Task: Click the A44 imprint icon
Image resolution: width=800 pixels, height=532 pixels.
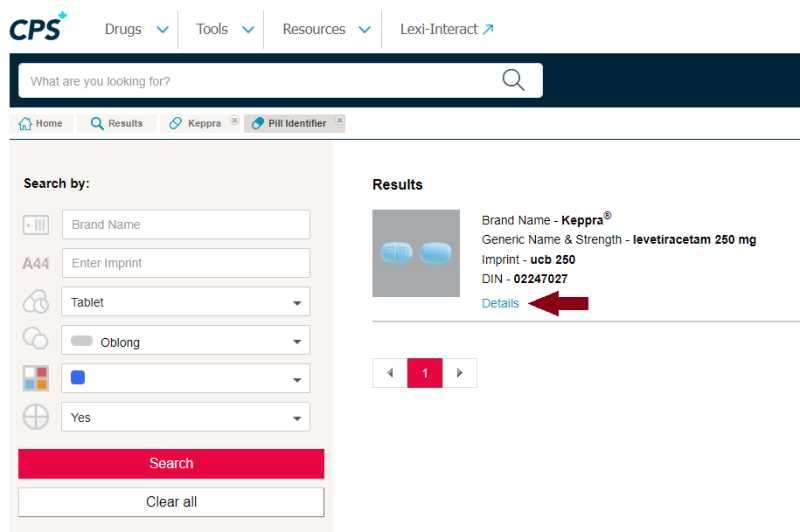Action: [x=36, y=263]
